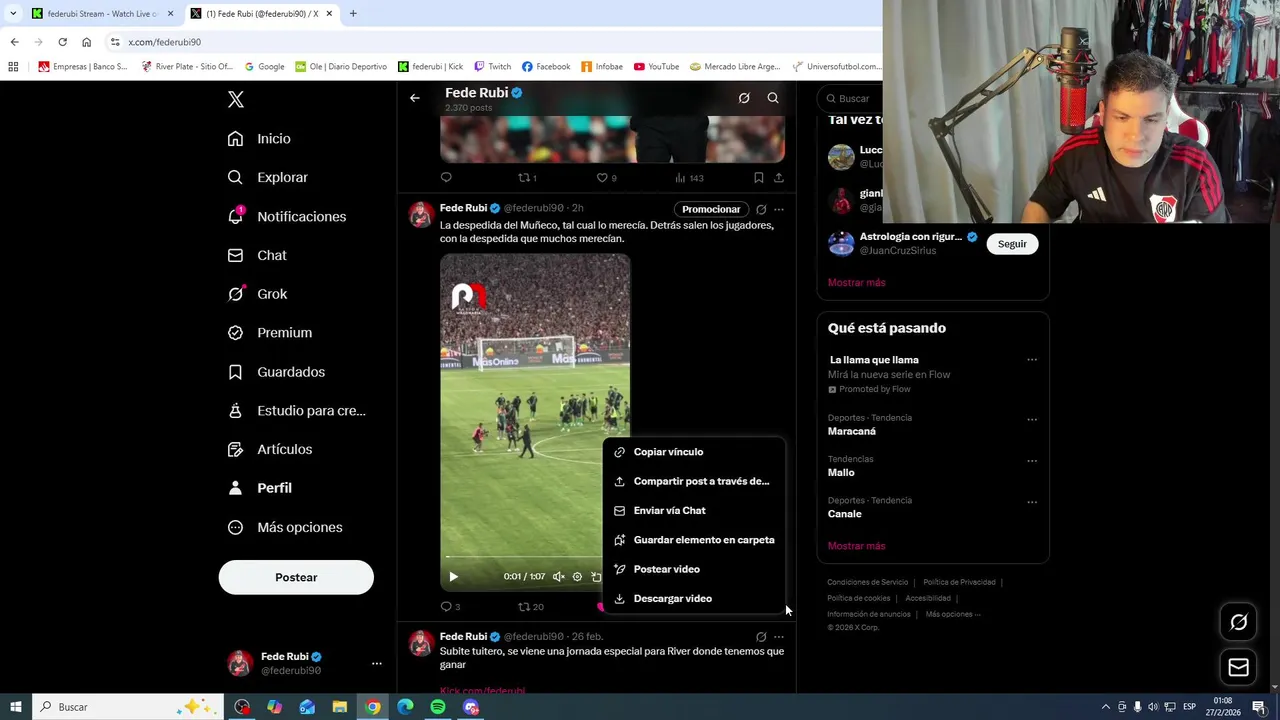Select Guardar elemento en carpeta
Viewport: 1280px width, 720px height.
click(x=694, y=540)
